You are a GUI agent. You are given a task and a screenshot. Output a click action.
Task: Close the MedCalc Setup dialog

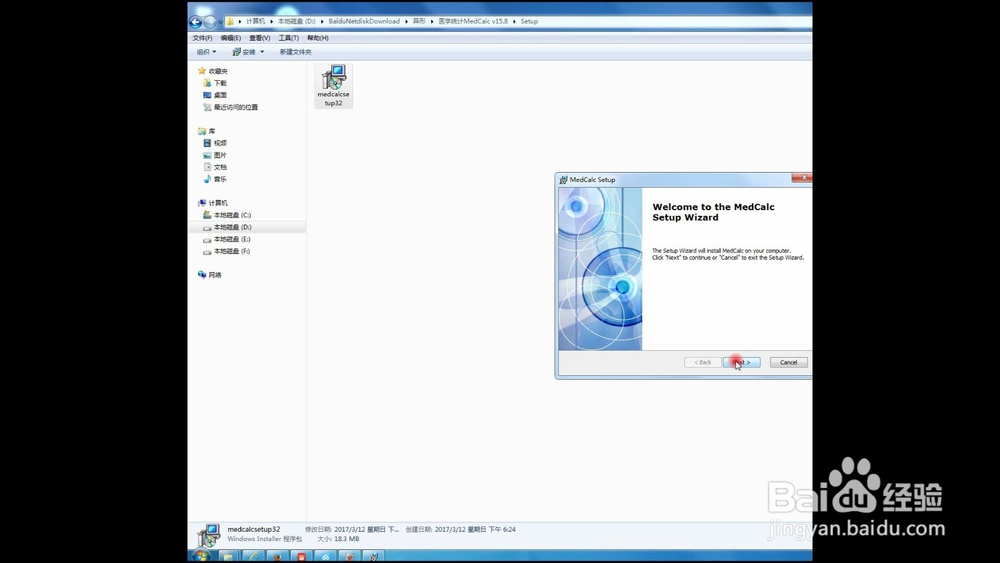802,178
